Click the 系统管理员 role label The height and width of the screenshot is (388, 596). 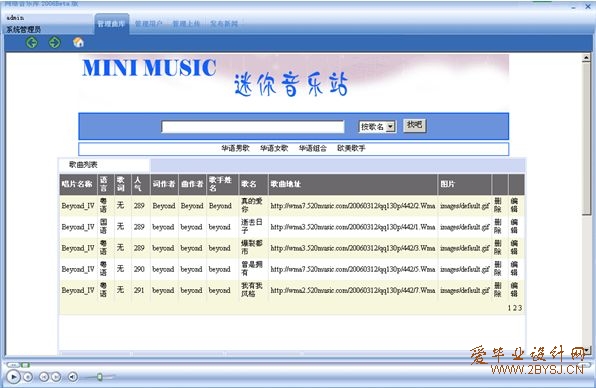pyautogui.click(x=23, y=29)
